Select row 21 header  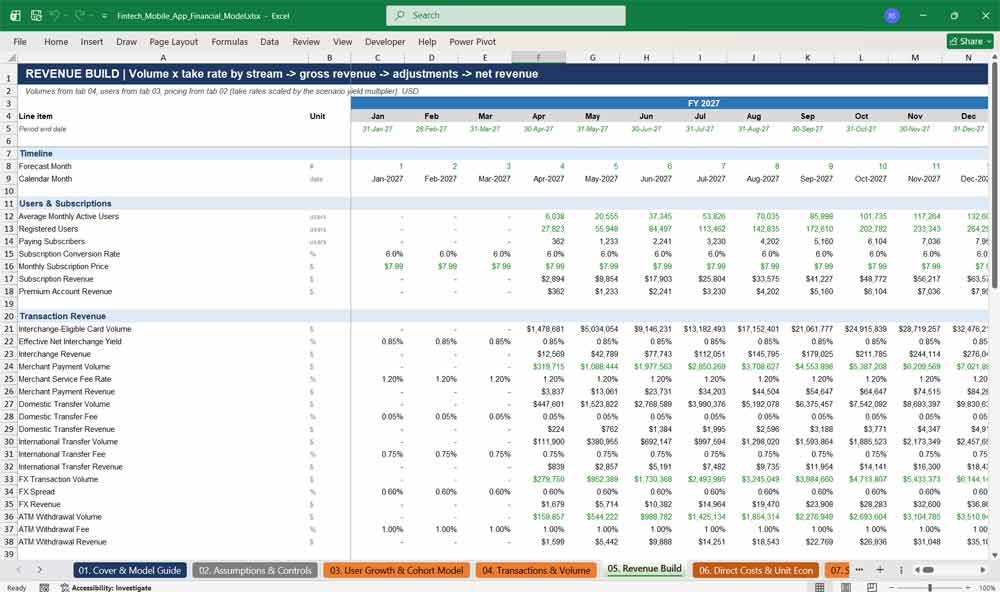[8, 329]
